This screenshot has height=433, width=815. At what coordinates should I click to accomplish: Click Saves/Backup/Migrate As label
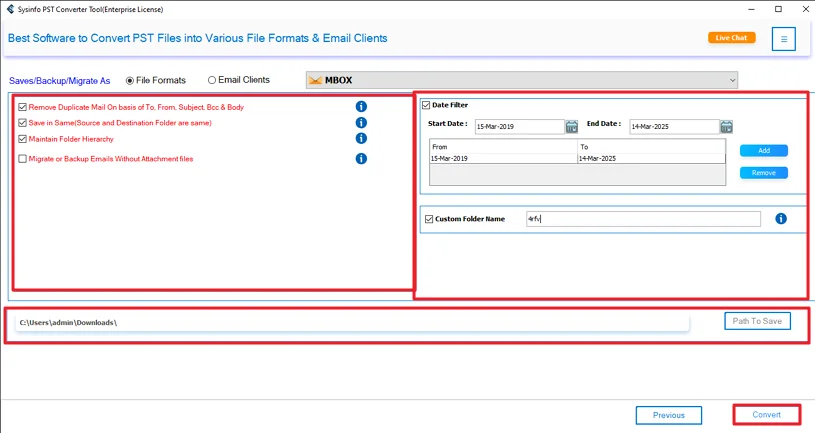click(x=60, y=81)
